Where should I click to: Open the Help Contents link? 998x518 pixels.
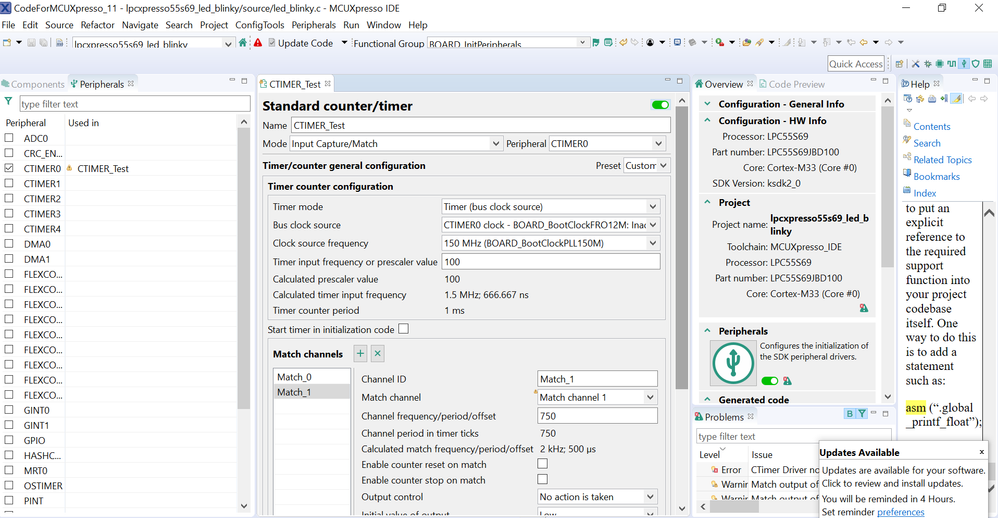931,127
